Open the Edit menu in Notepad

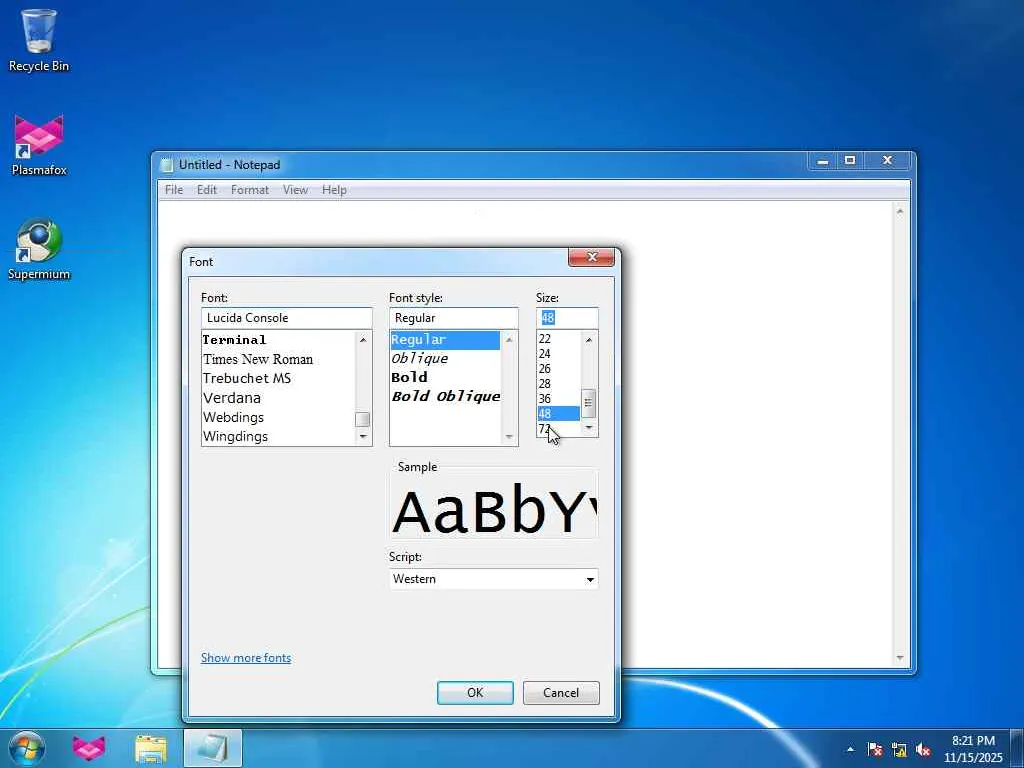tap(206, 190)
